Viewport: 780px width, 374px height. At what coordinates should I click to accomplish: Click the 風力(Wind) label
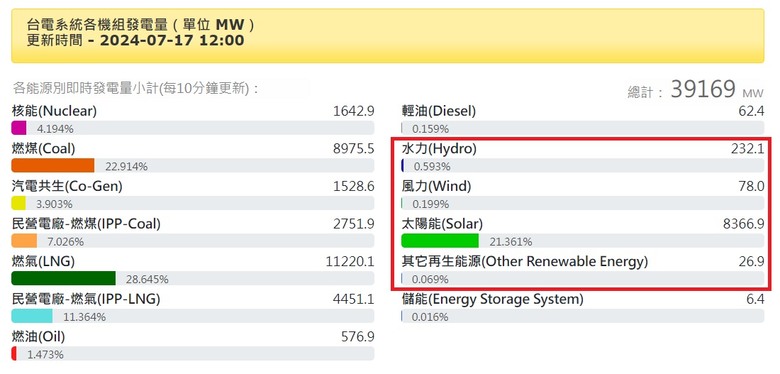click(x=436, y=186)
